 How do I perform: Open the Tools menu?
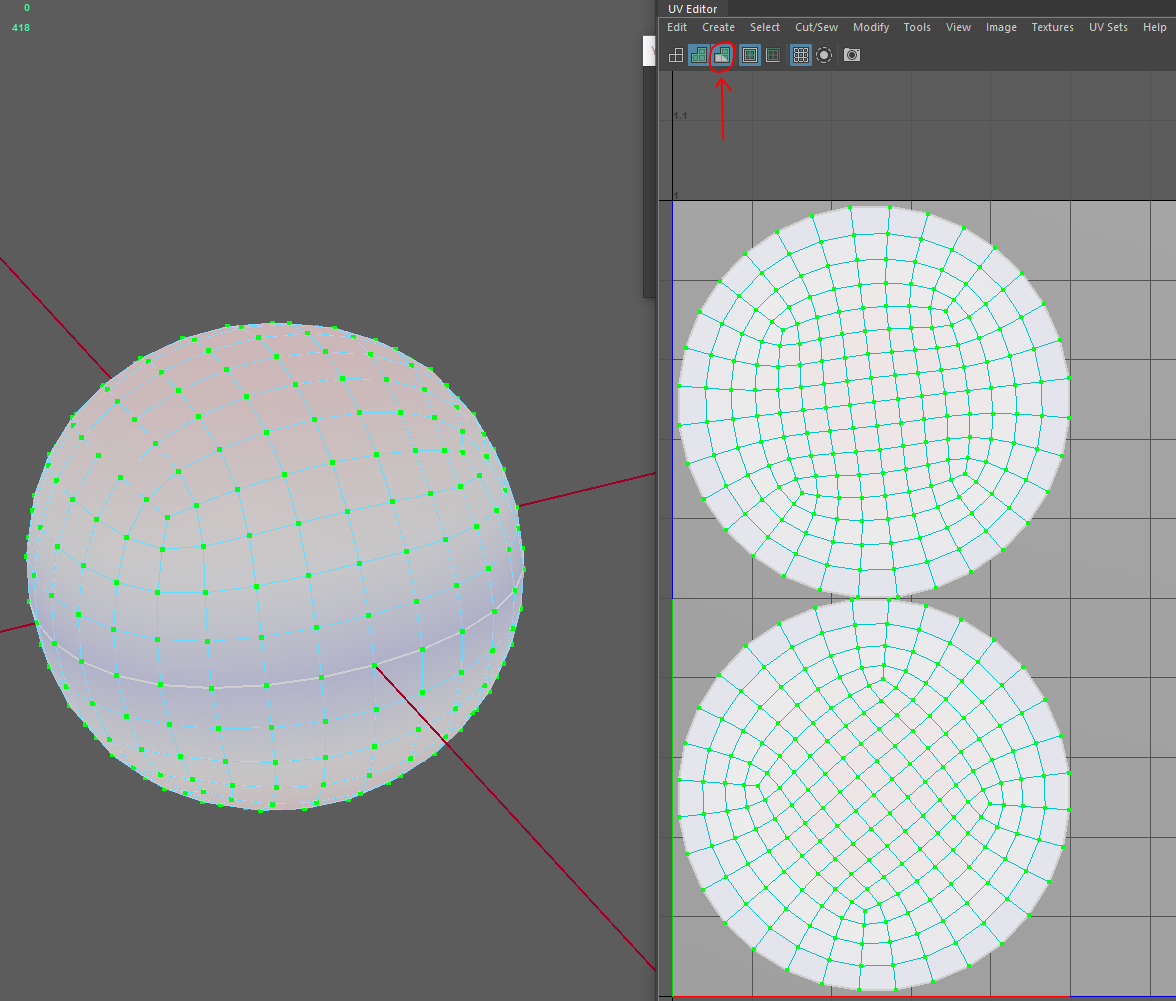[x=917, y=28]
